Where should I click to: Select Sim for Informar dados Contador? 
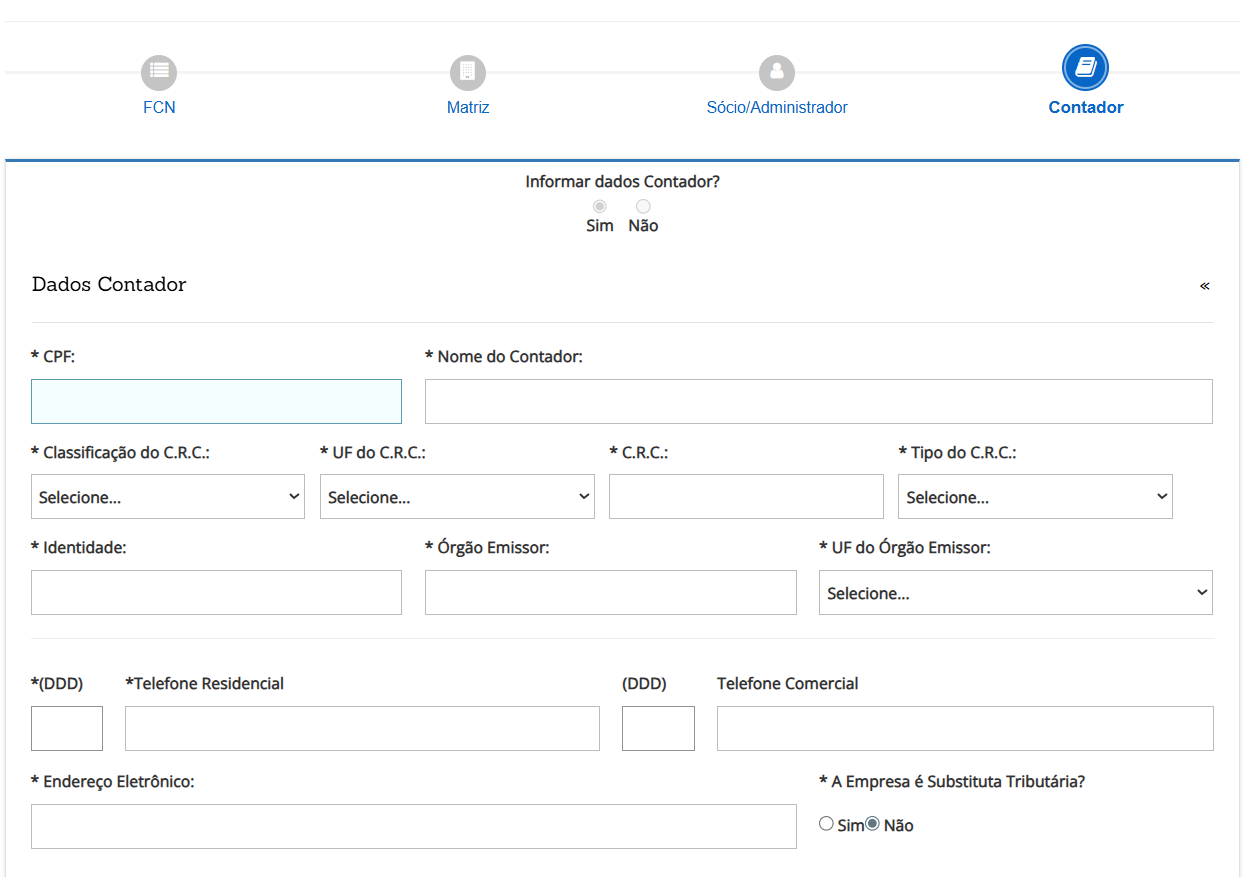coord(600,206)
